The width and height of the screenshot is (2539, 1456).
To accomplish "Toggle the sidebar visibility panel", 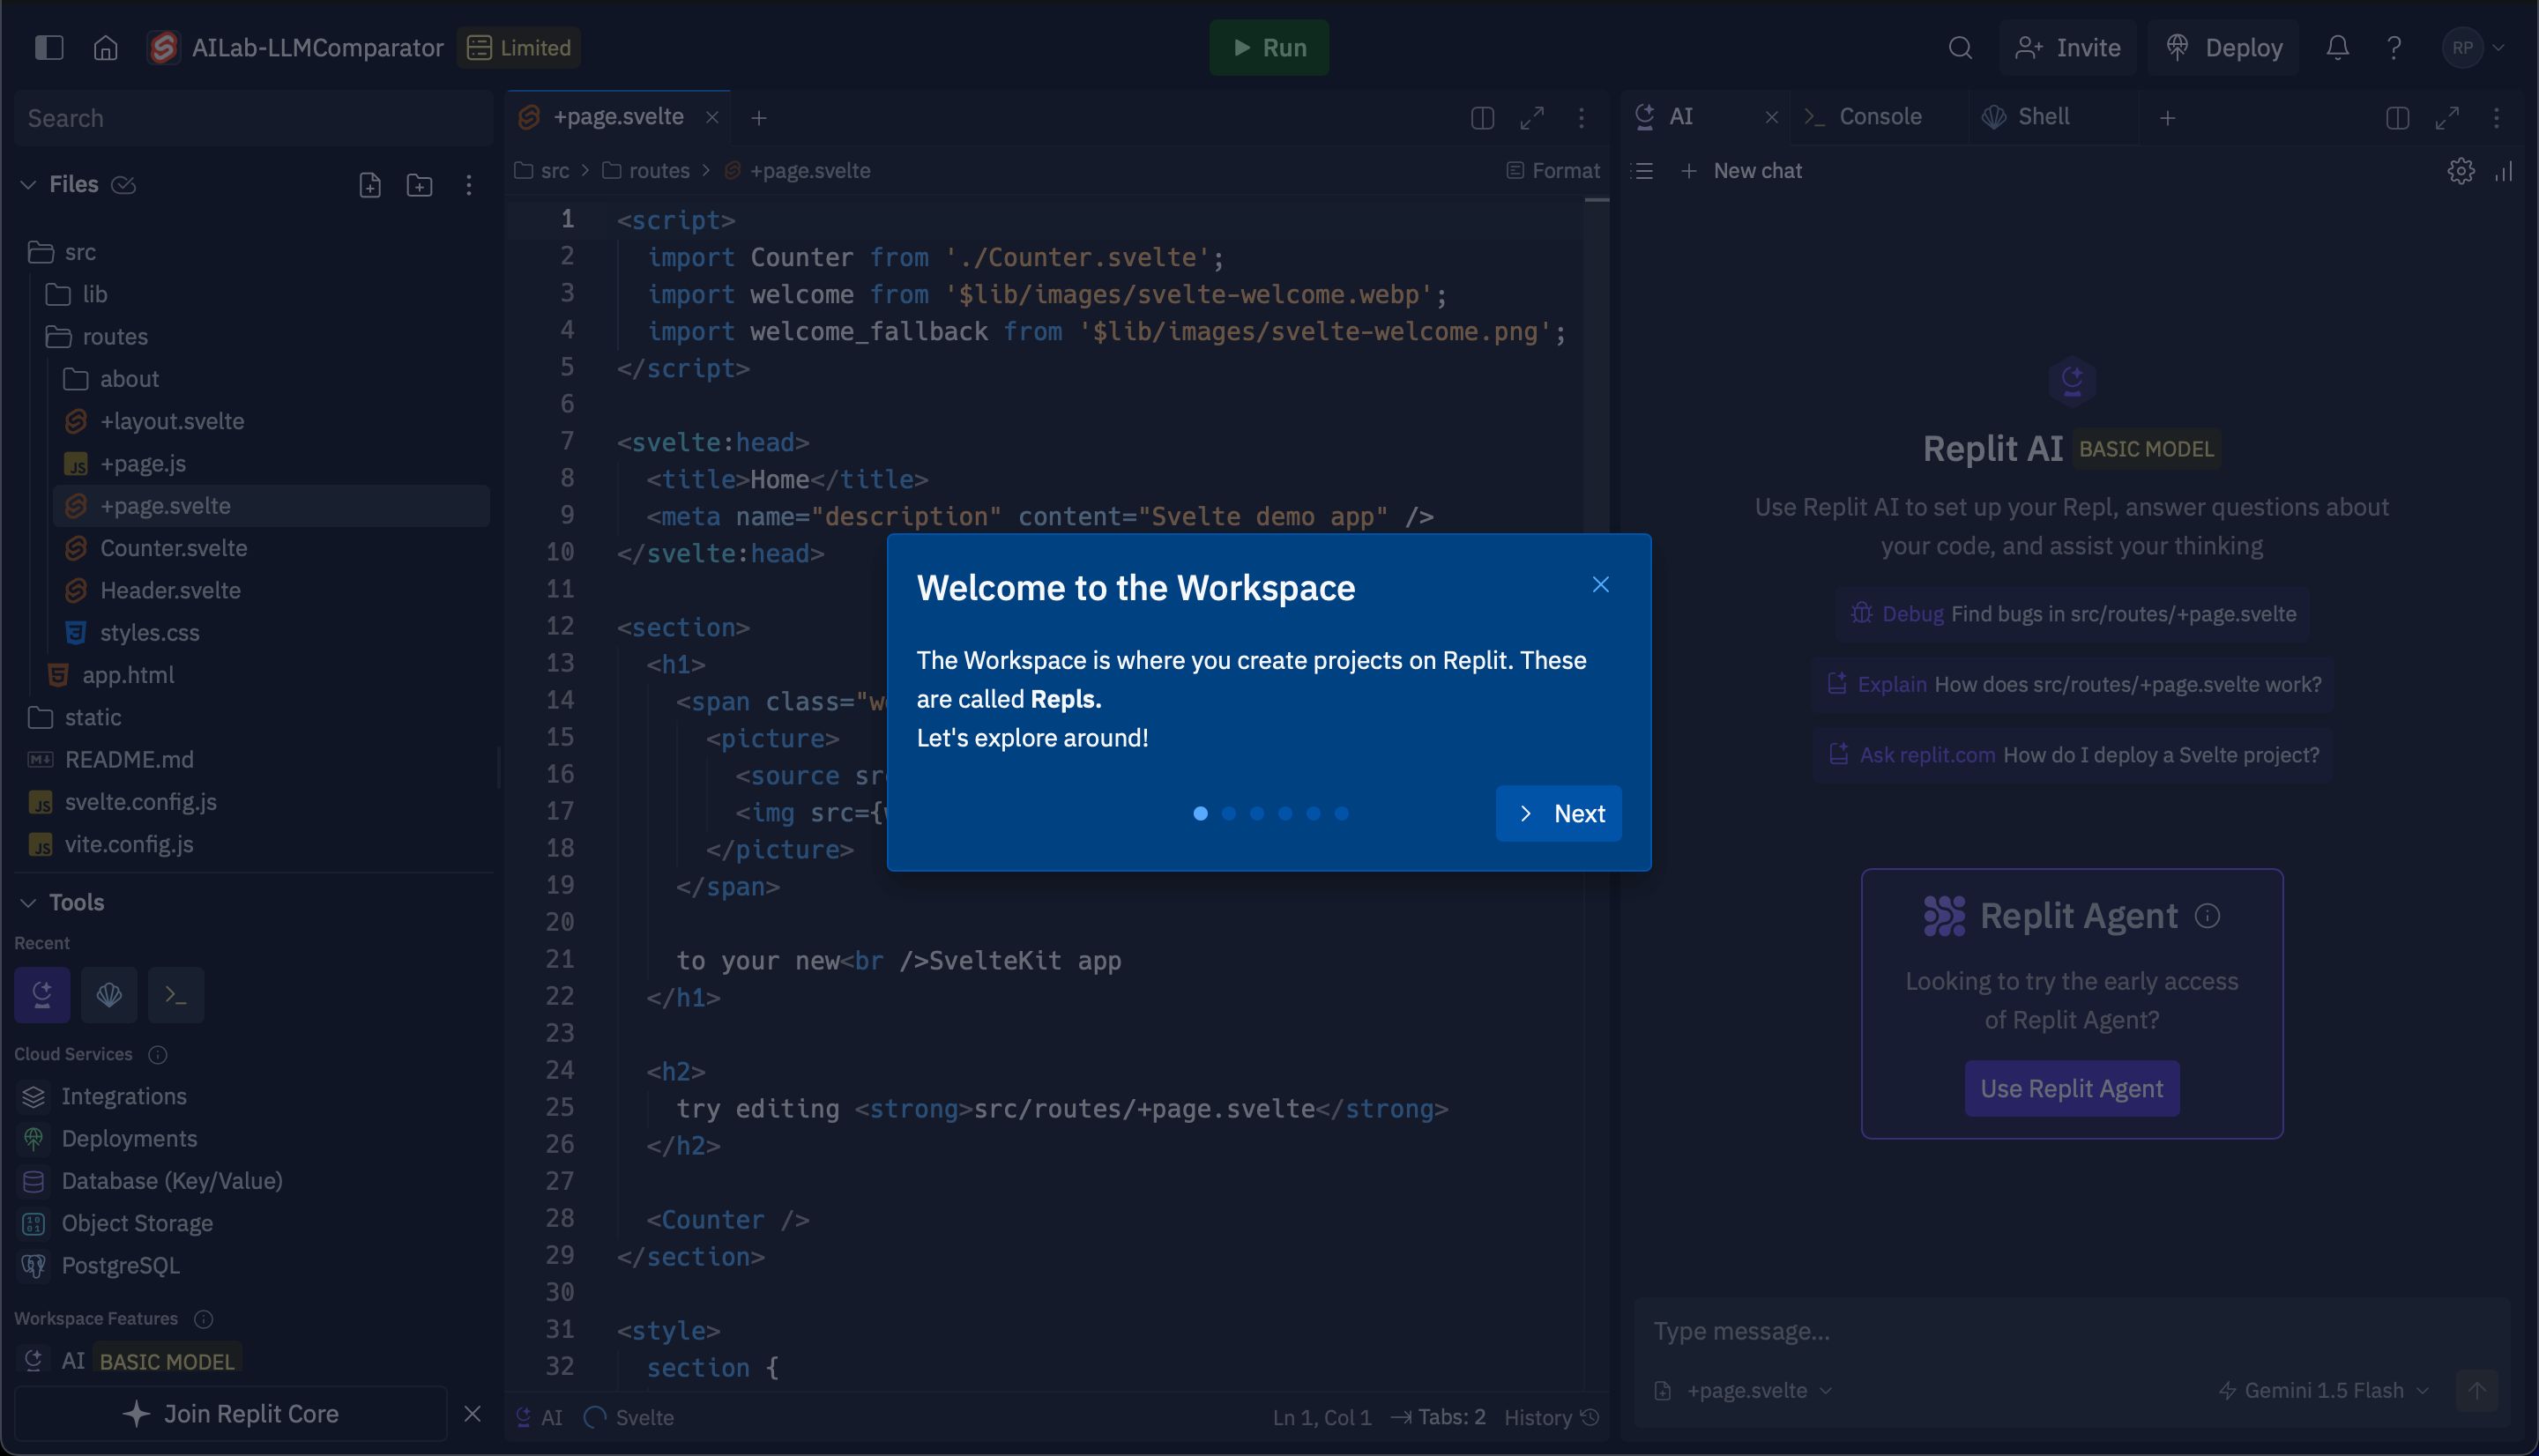I will click(48, 47).
